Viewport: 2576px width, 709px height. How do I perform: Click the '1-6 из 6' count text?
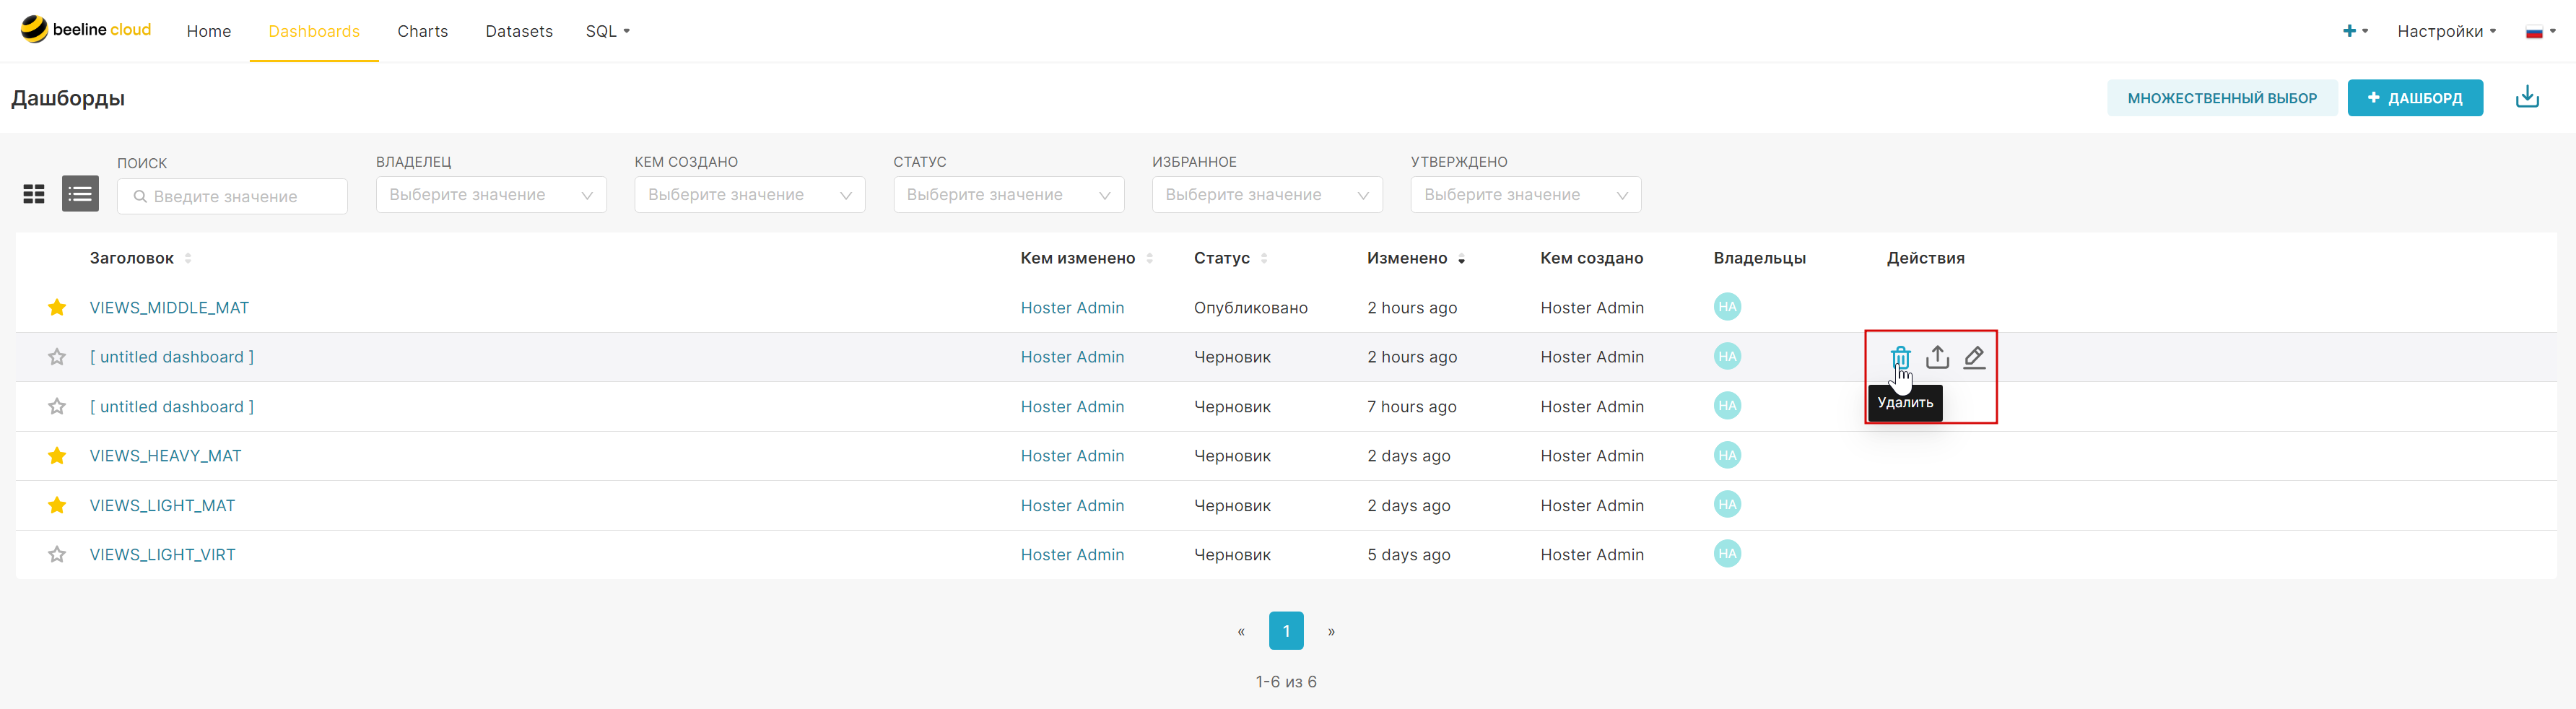[1286, 681]
